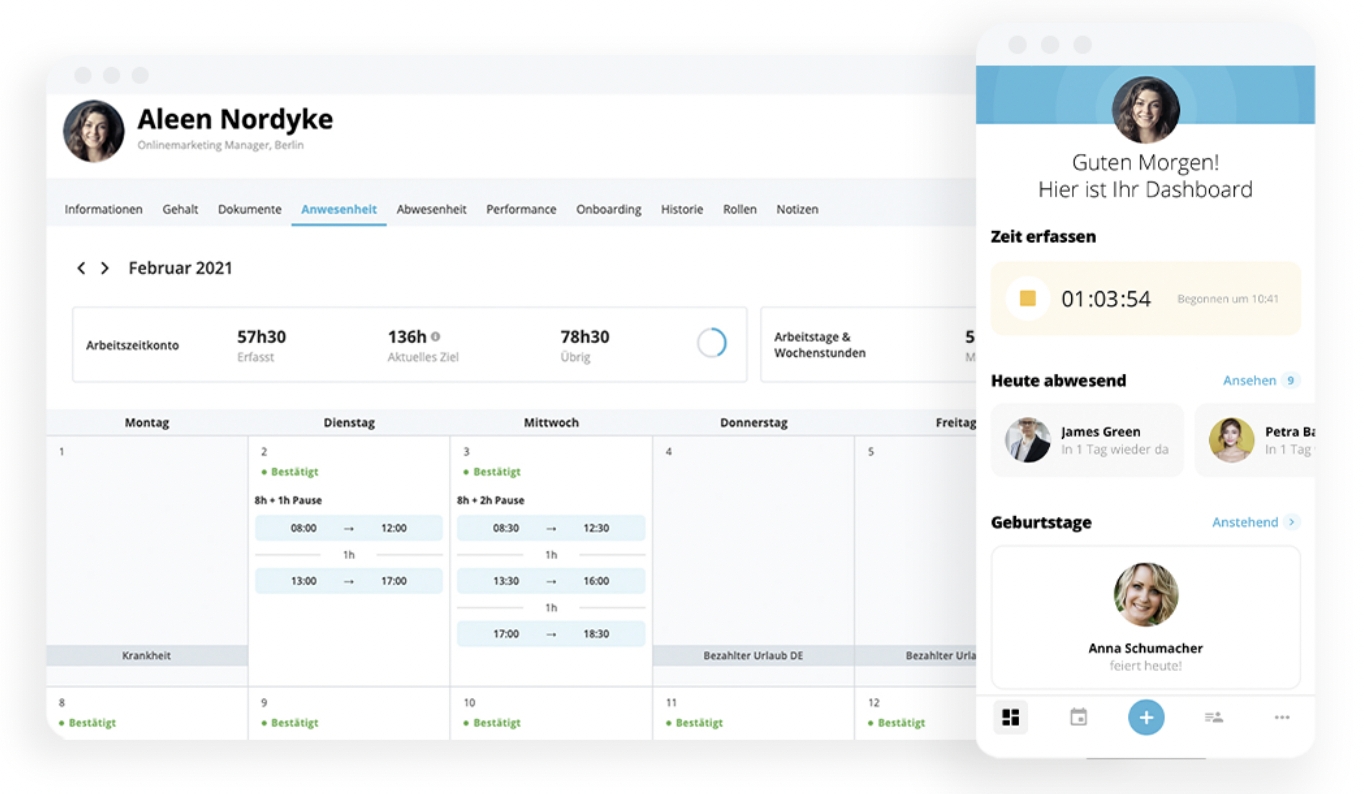The image size is (1364, 794).
Task: Switch to the Historie tab
Action: point(682,210)
